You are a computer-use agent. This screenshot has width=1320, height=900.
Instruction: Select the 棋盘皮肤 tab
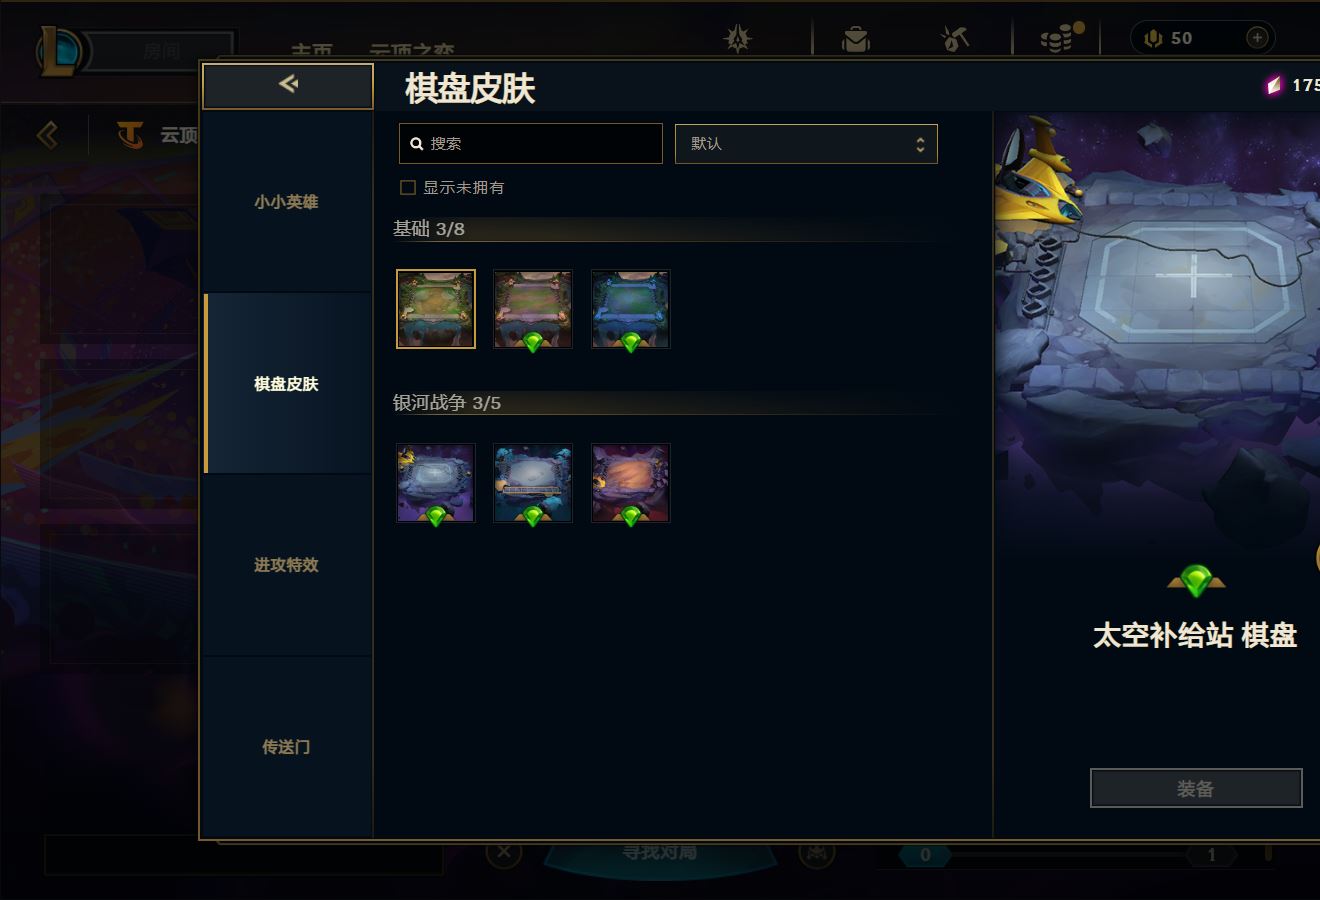[287, 384]
